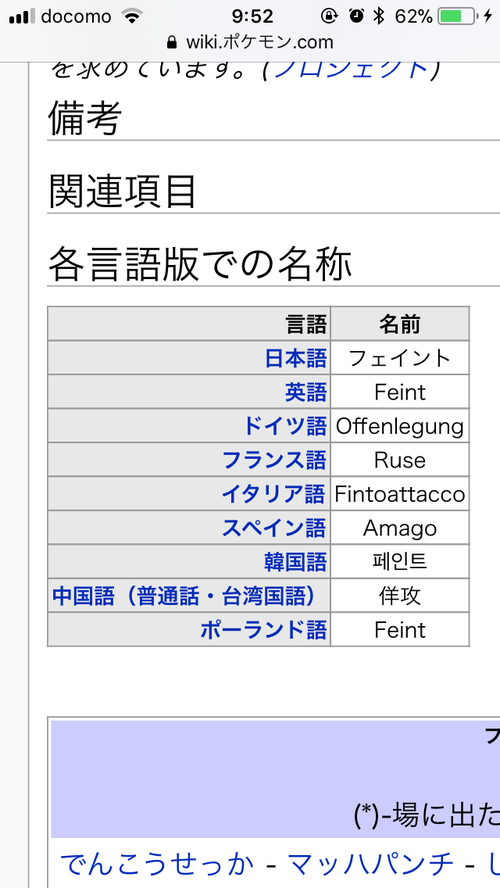Open the フランス語 language link
The width and height of the screenshot is (500, 888).
pyautogui.click(x=274, y=460)
